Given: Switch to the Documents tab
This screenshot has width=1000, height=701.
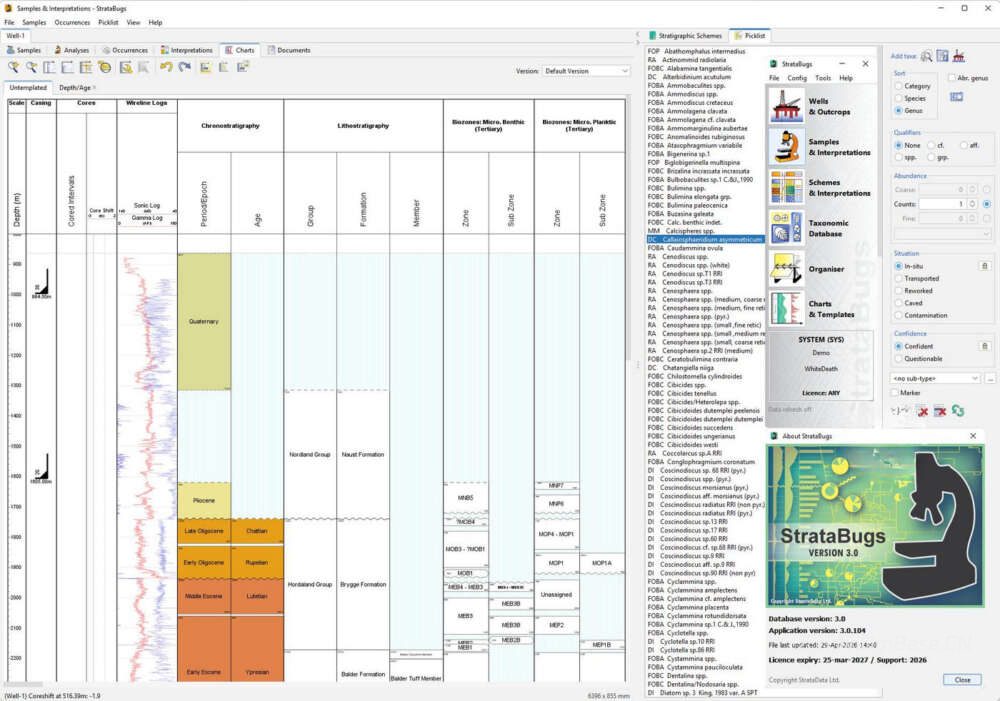Looking at the screenshot, I should tap(289, 50).
